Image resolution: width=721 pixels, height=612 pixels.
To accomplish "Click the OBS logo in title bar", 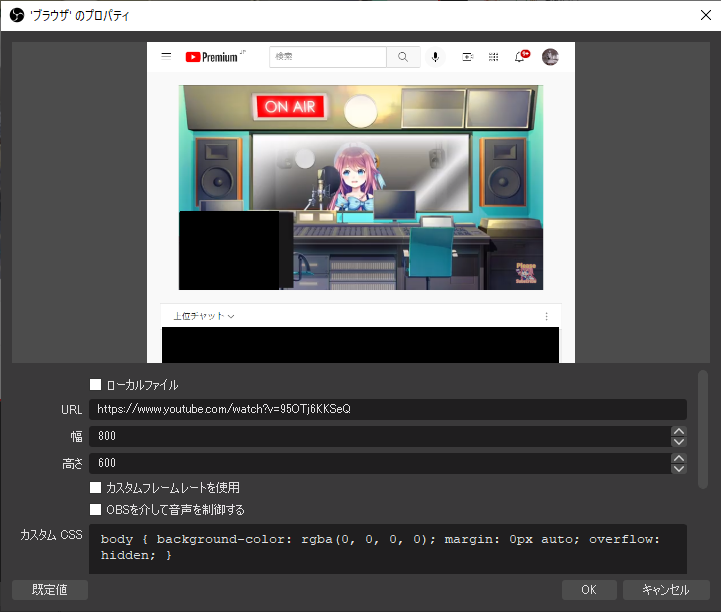I will pos(17,16).
